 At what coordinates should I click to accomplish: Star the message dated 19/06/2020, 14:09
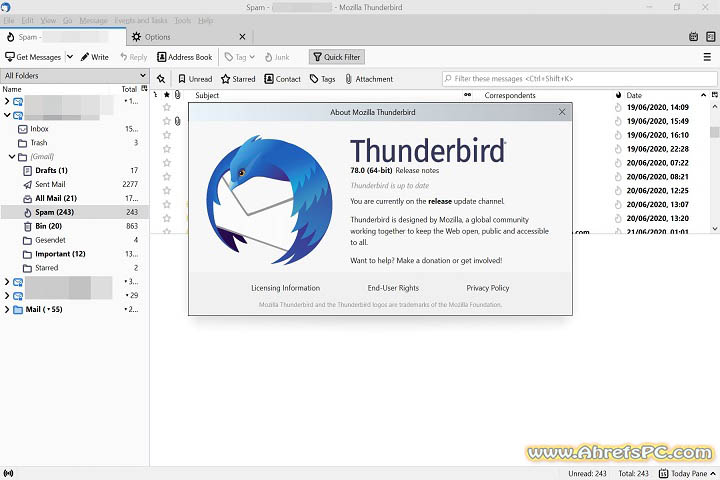coord(167,107)
